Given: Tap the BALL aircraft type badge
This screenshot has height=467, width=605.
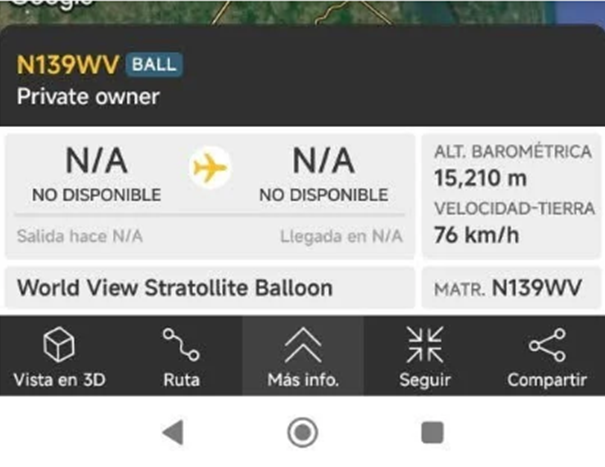Looking at the screenshot, I should tap(154, 65).
